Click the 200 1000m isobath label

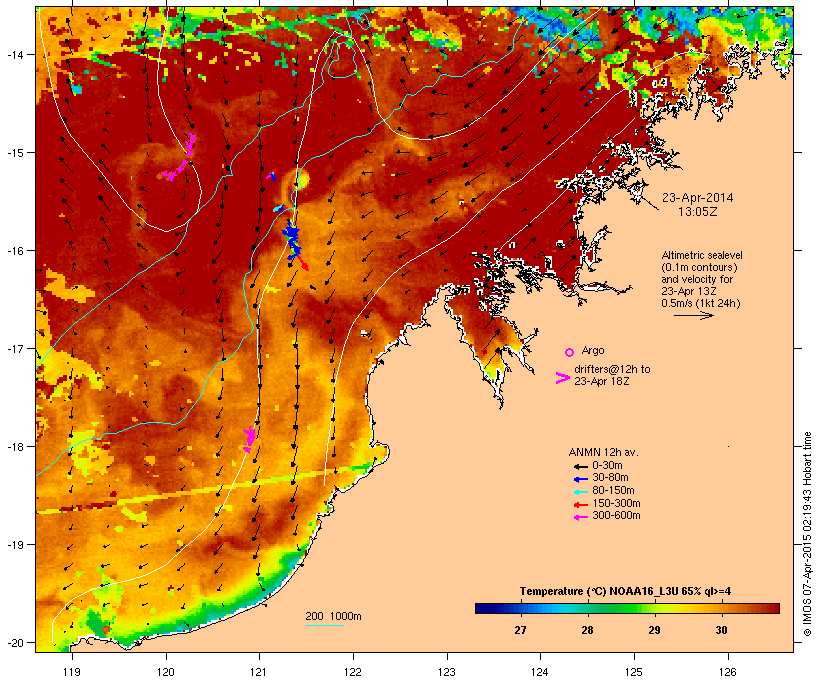[333, 616]
